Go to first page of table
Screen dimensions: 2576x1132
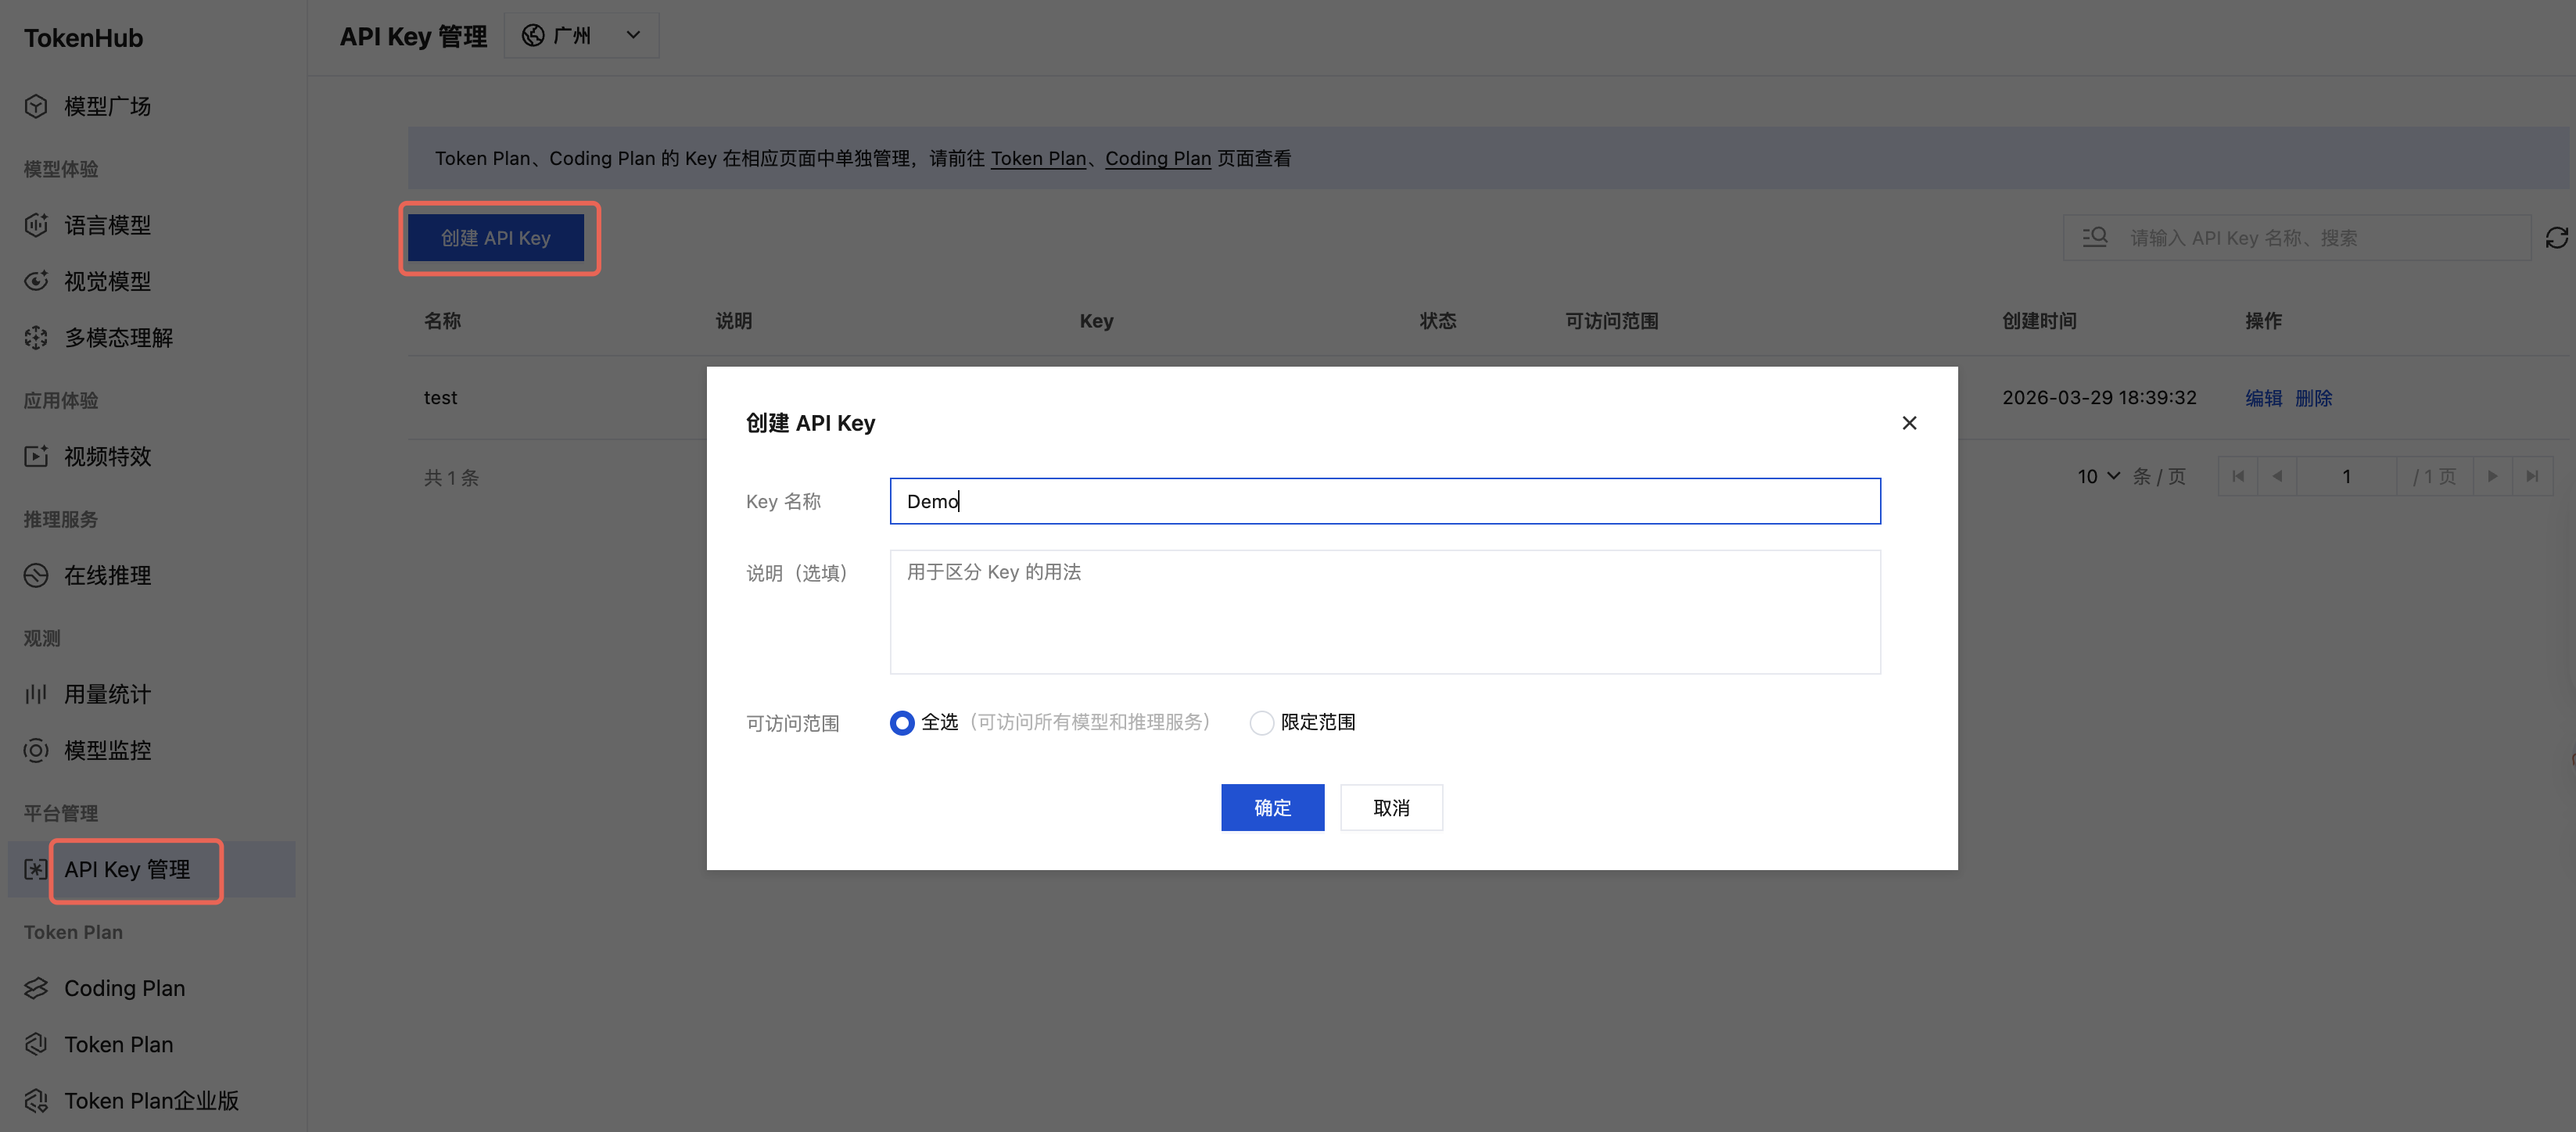[2238, 476]
